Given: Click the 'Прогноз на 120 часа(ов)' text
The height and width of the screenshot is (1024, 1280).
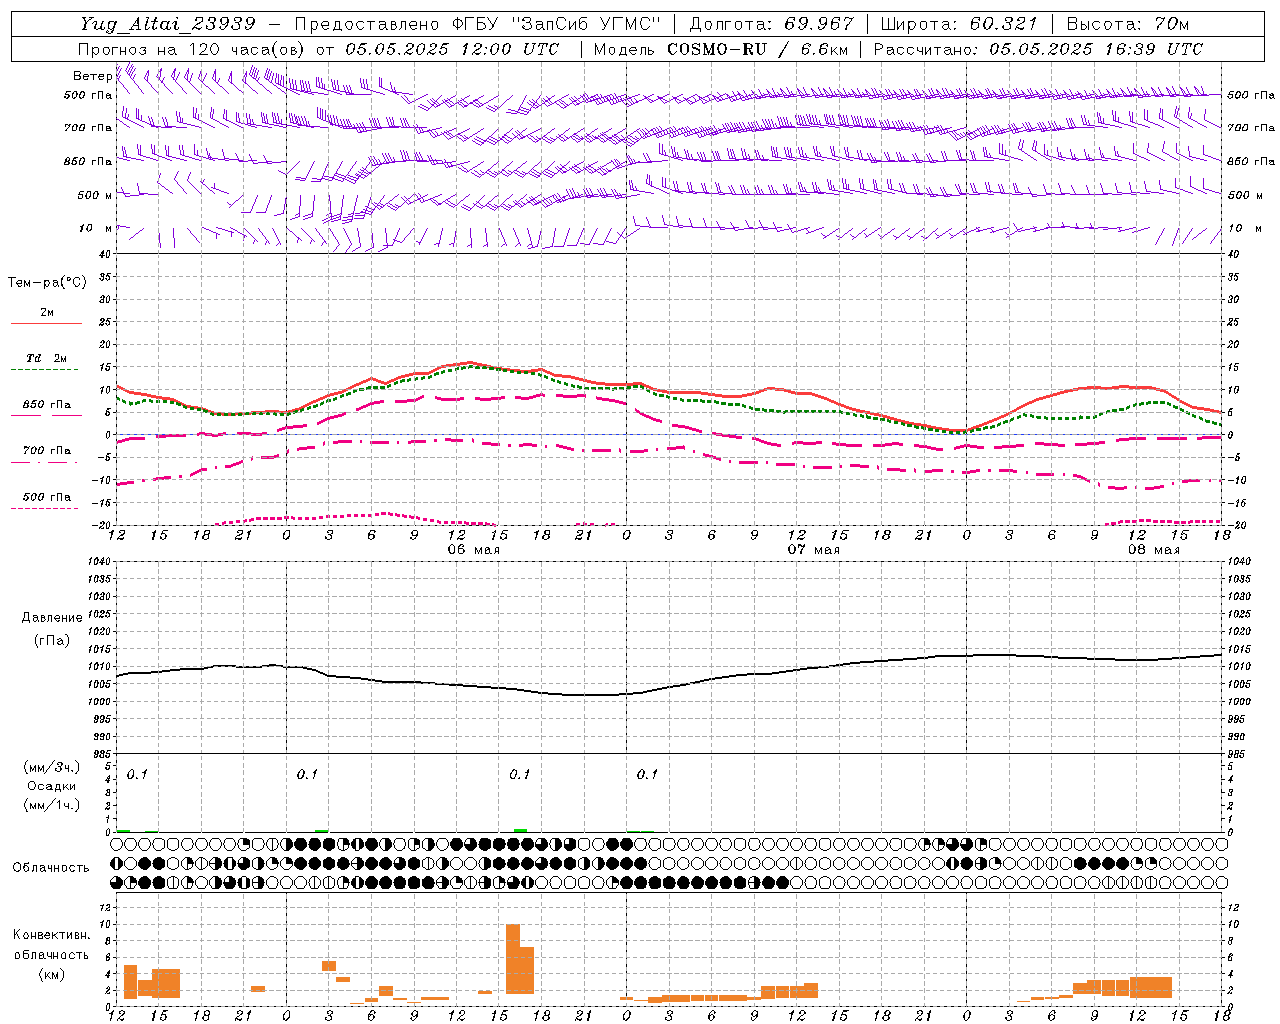Looking at the screenshot, I should click(x=192, y=49).
